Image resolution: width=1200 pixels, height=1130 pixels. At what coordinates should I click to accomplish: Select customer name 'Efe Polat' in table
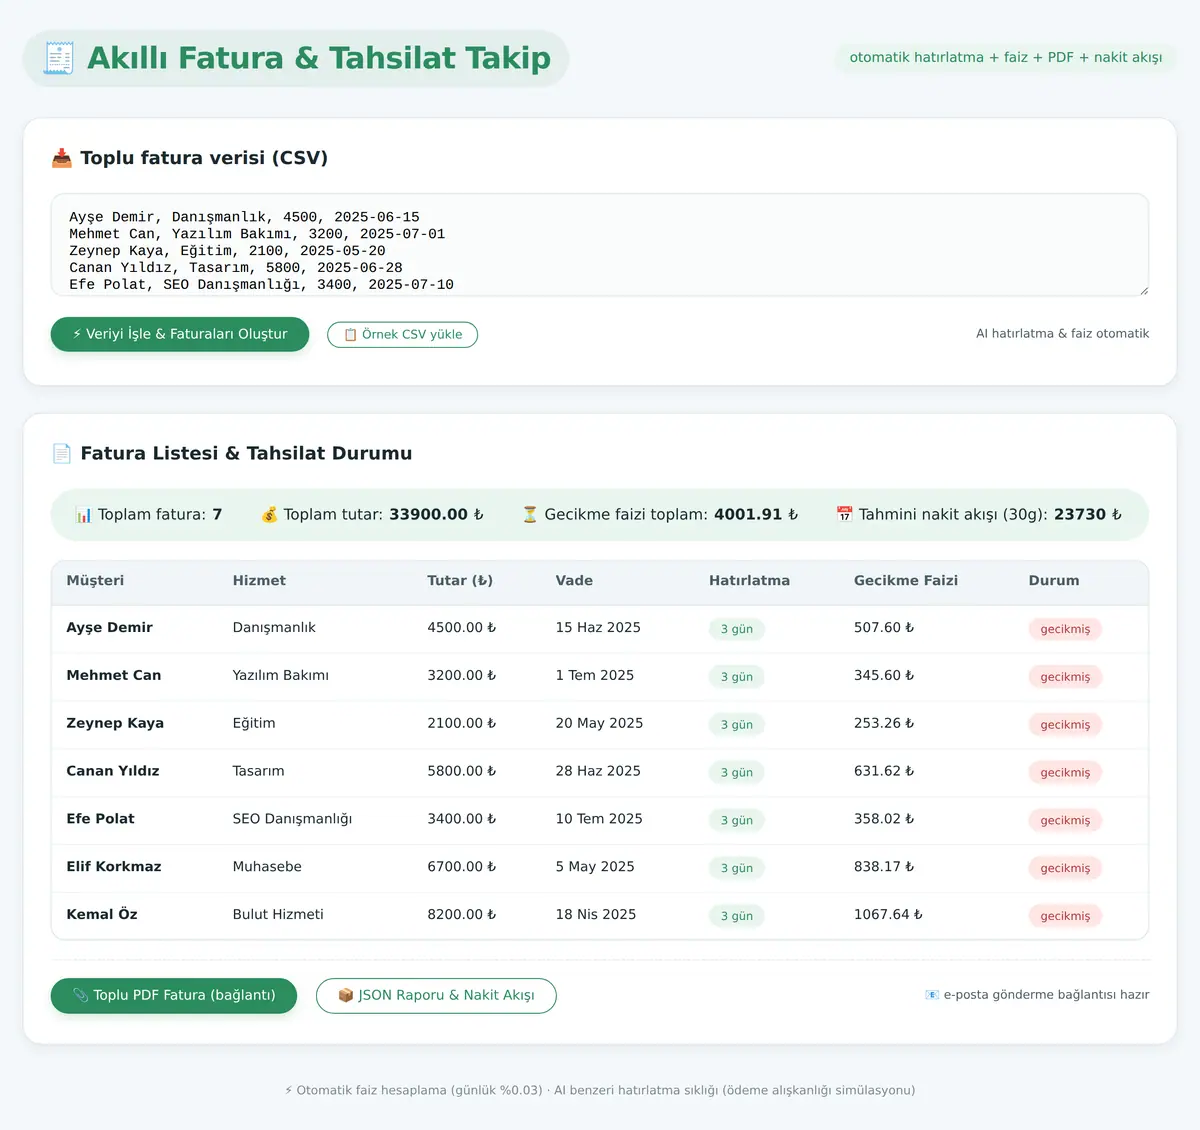pos(100,819)
